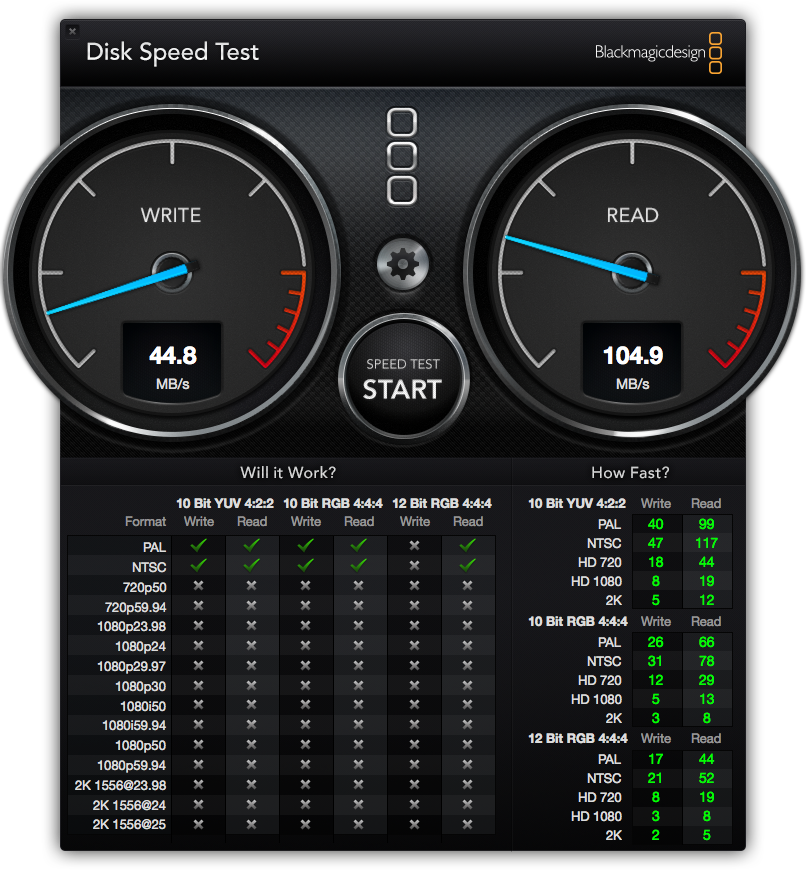Click NTSC 10 Bit RGB Read checkmark

coord(359,565)
